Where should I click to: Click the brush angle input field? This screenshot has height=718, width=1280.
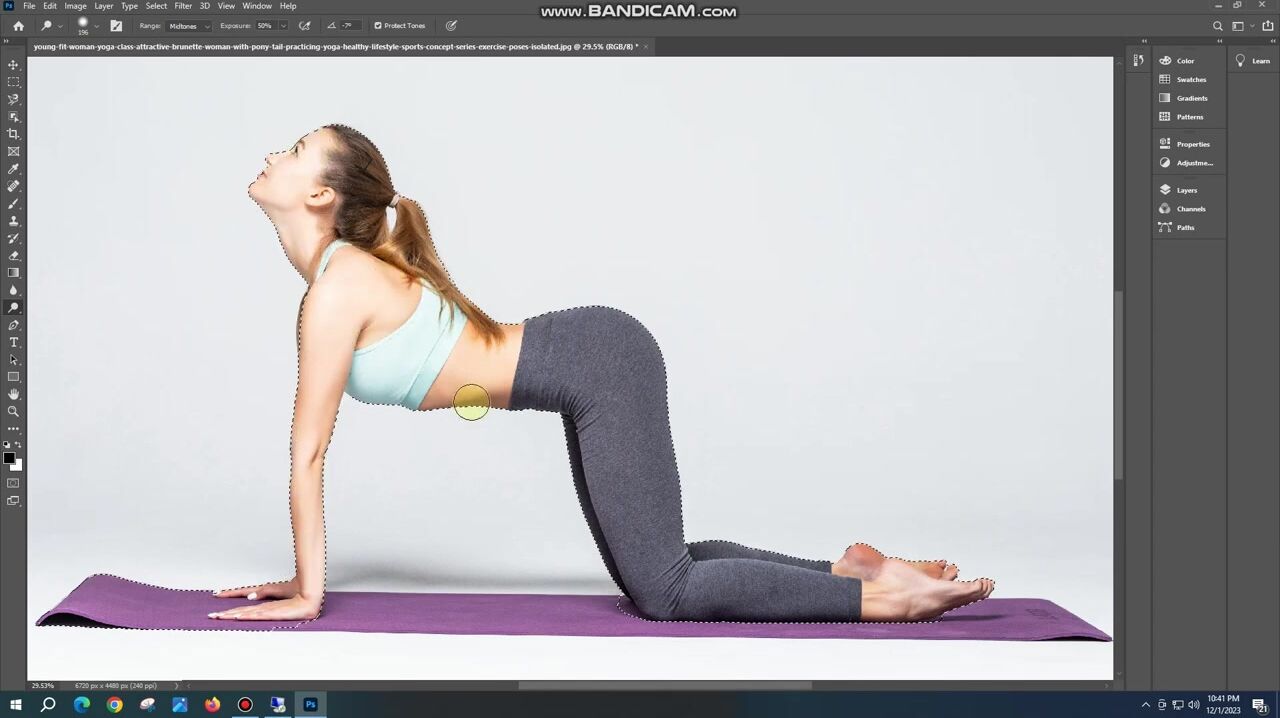tap(348, 26)
